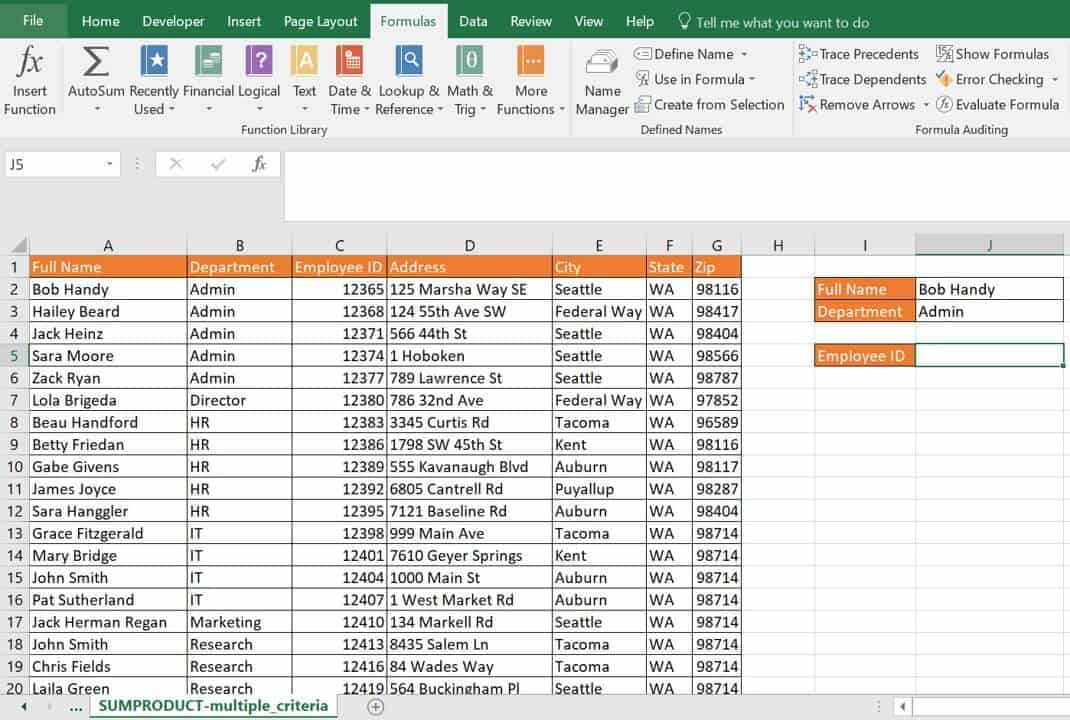Switch to the Home tab

(100, 21)
